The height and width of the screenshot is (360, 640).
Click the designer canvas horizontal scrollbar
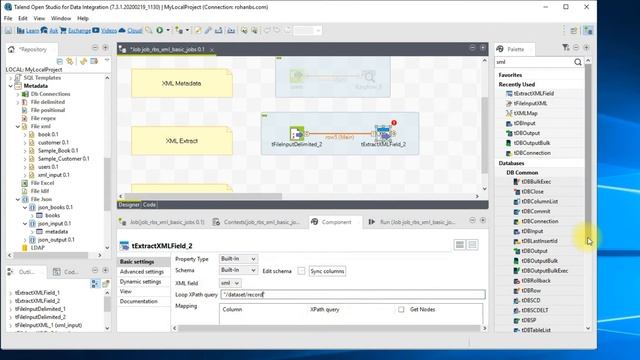pos(203,196)
